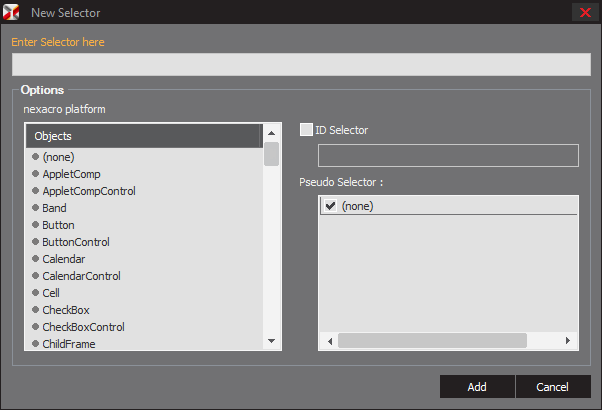The height and width of the screenshot is (410, 602).
Task: Enable the ID Selector checkbox
Action: [306, 129]
